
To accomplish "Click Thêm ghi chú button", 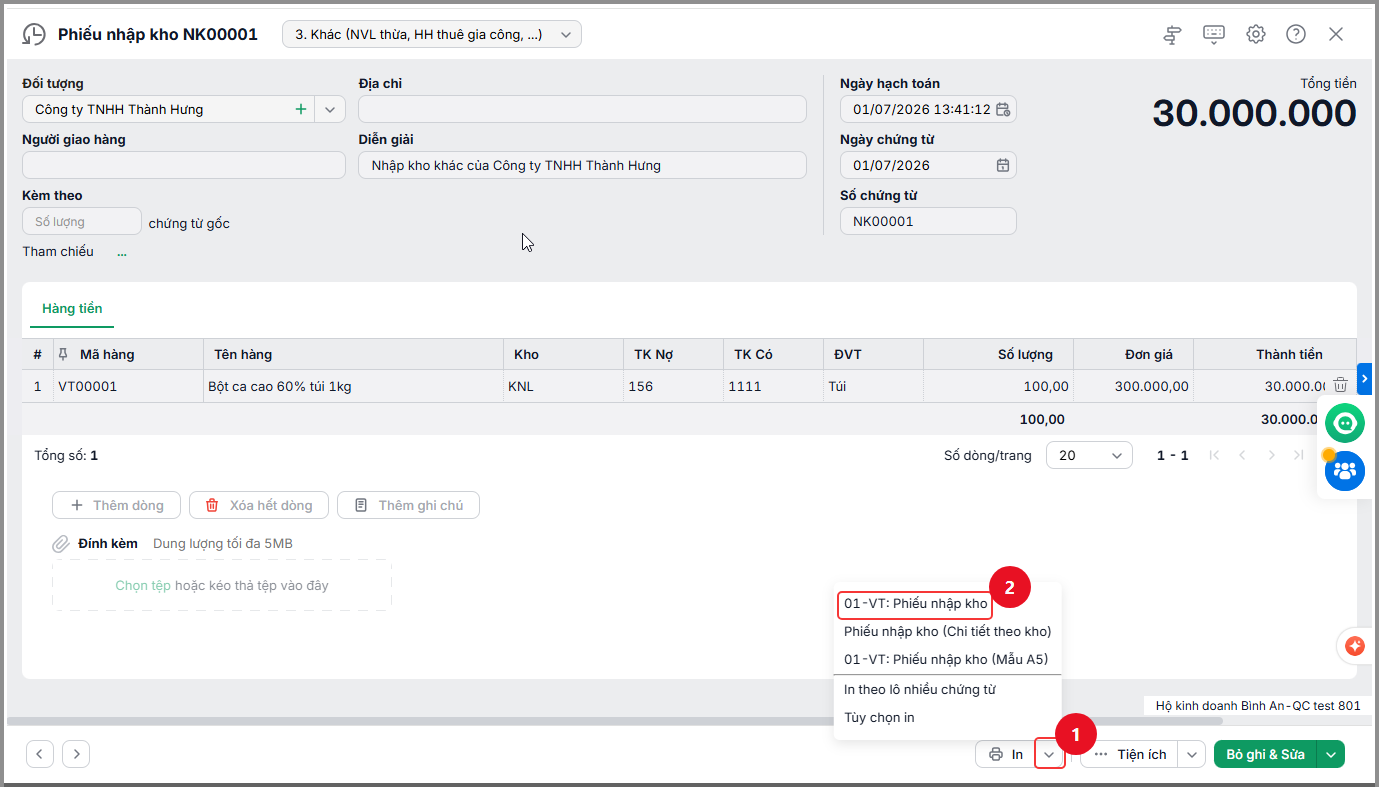I will (408, 505).
